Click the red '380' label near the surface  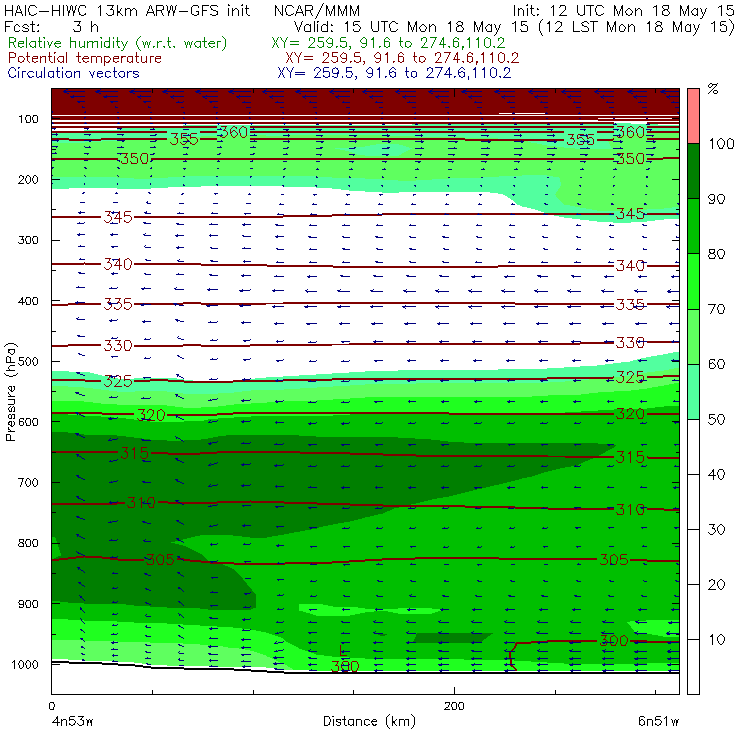pyautogui.click(x=345, y=666)
